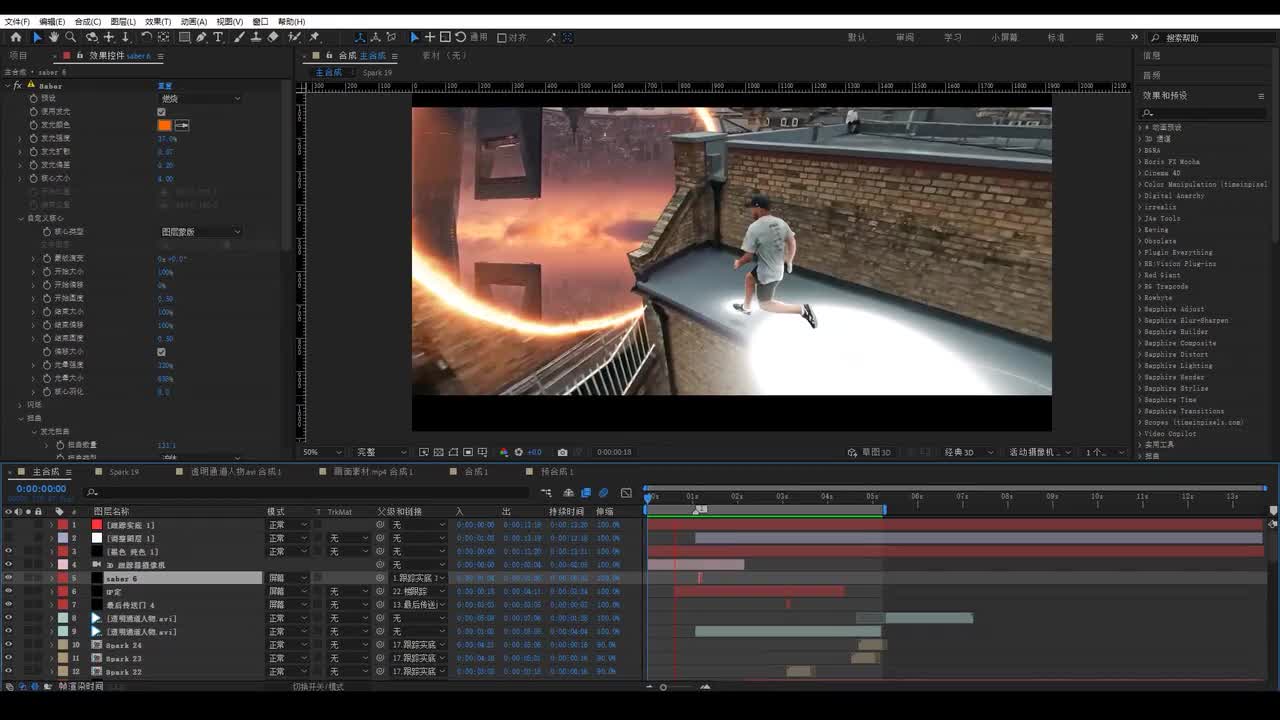Open the 效果(T) Effect menu
The height and width of the screenshot is (720, 1280).
point(157,21)
